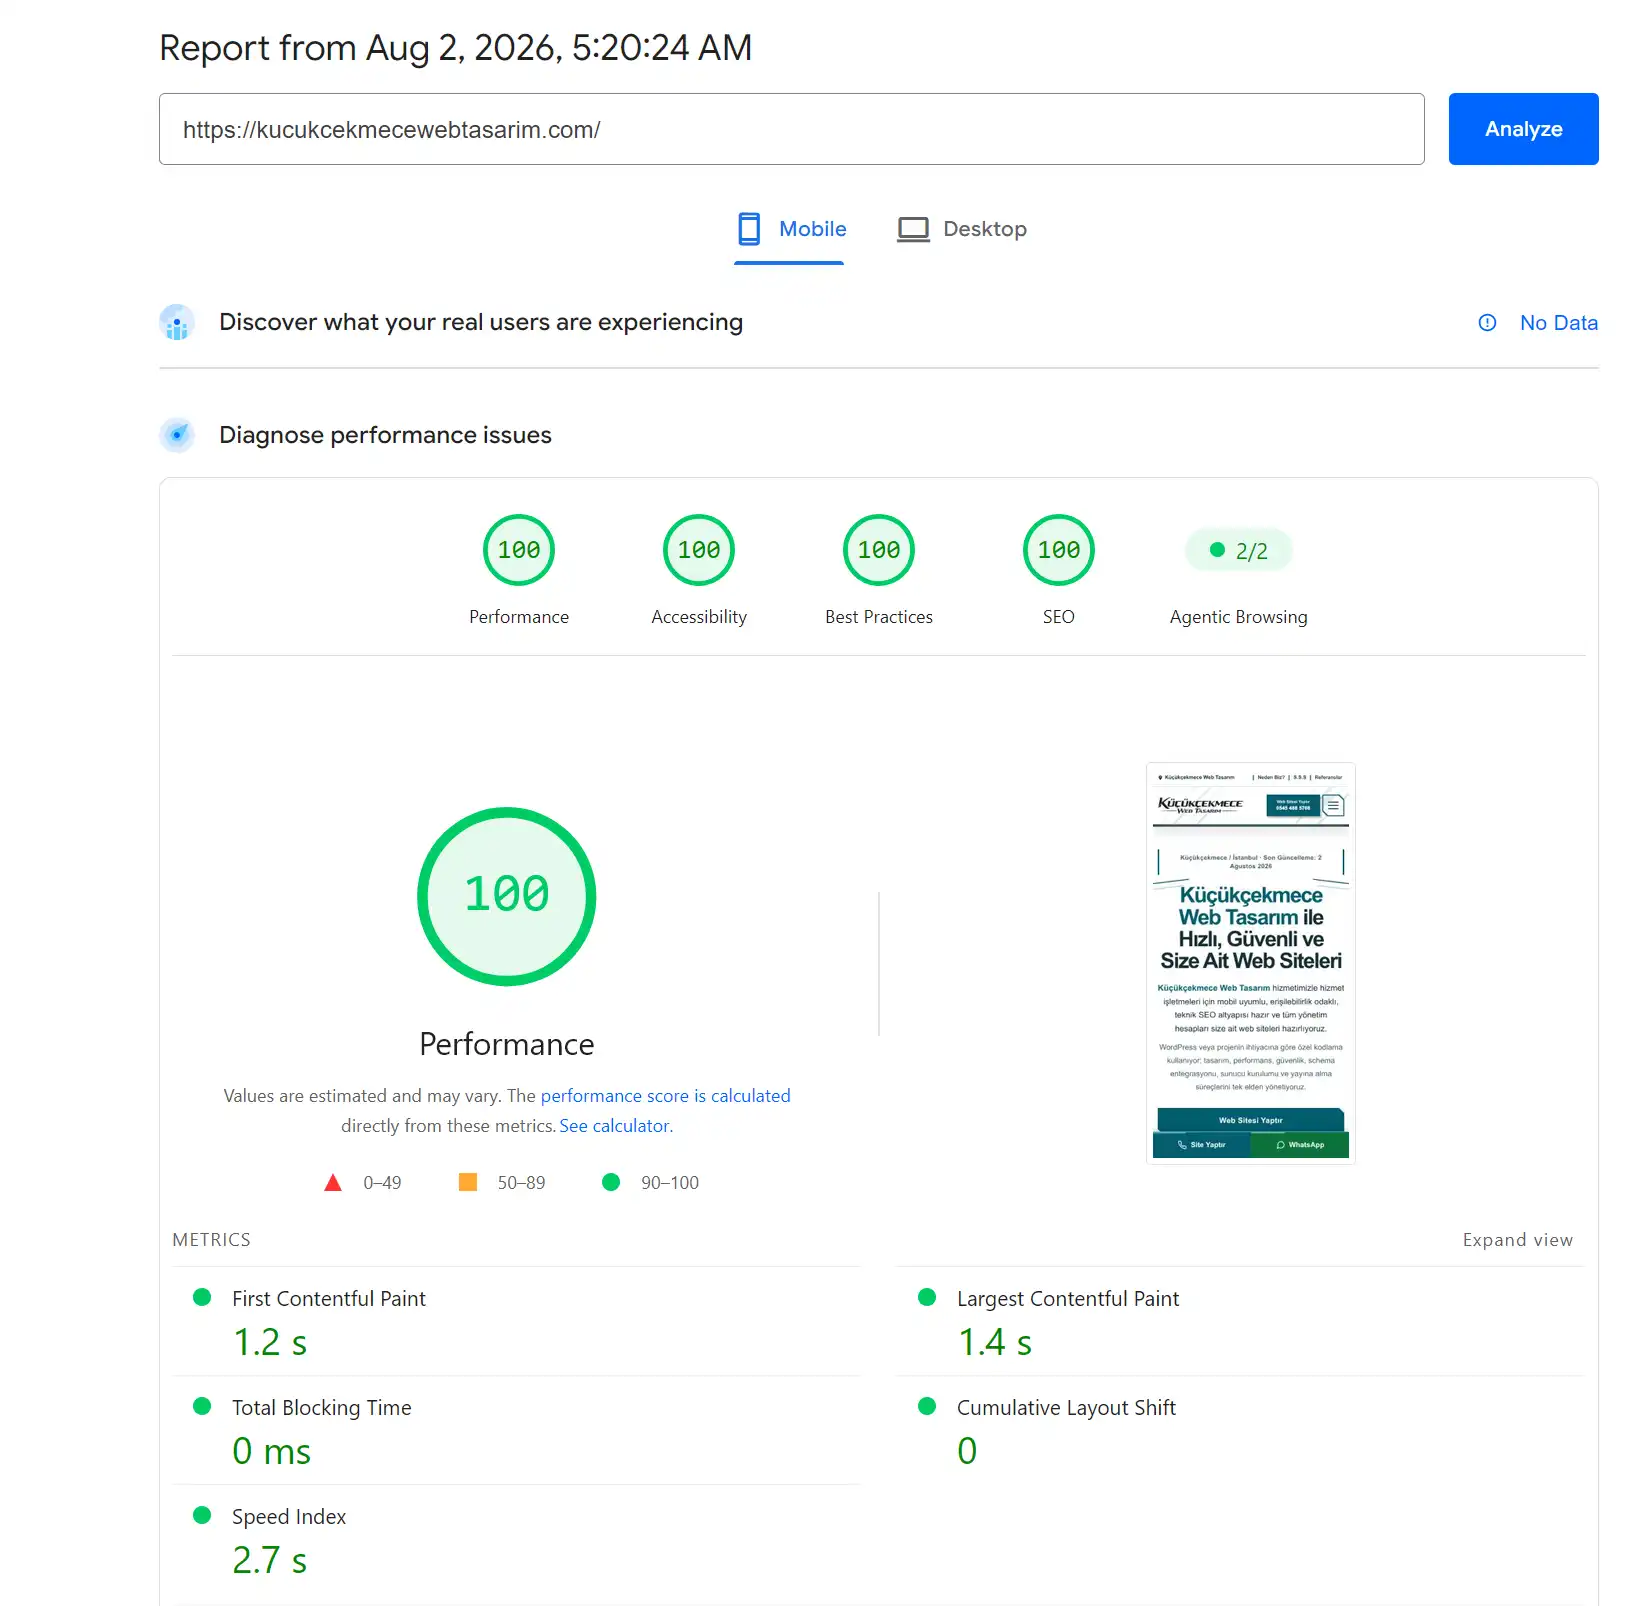Viewport: 1627px width, 1606px height.
Task: Click the No Data info icon
Action: pos(1487,323)
